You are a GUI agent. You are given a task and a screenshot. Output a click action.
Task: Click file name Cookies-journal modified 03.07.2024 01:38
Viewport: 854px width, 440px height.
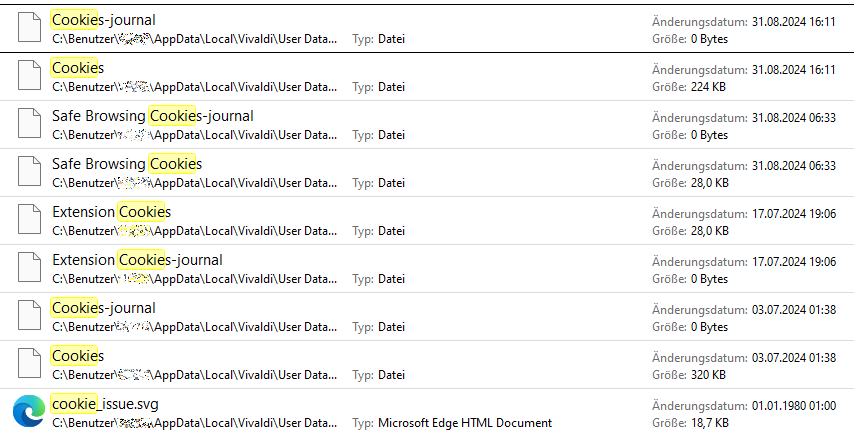coord(104,308)
